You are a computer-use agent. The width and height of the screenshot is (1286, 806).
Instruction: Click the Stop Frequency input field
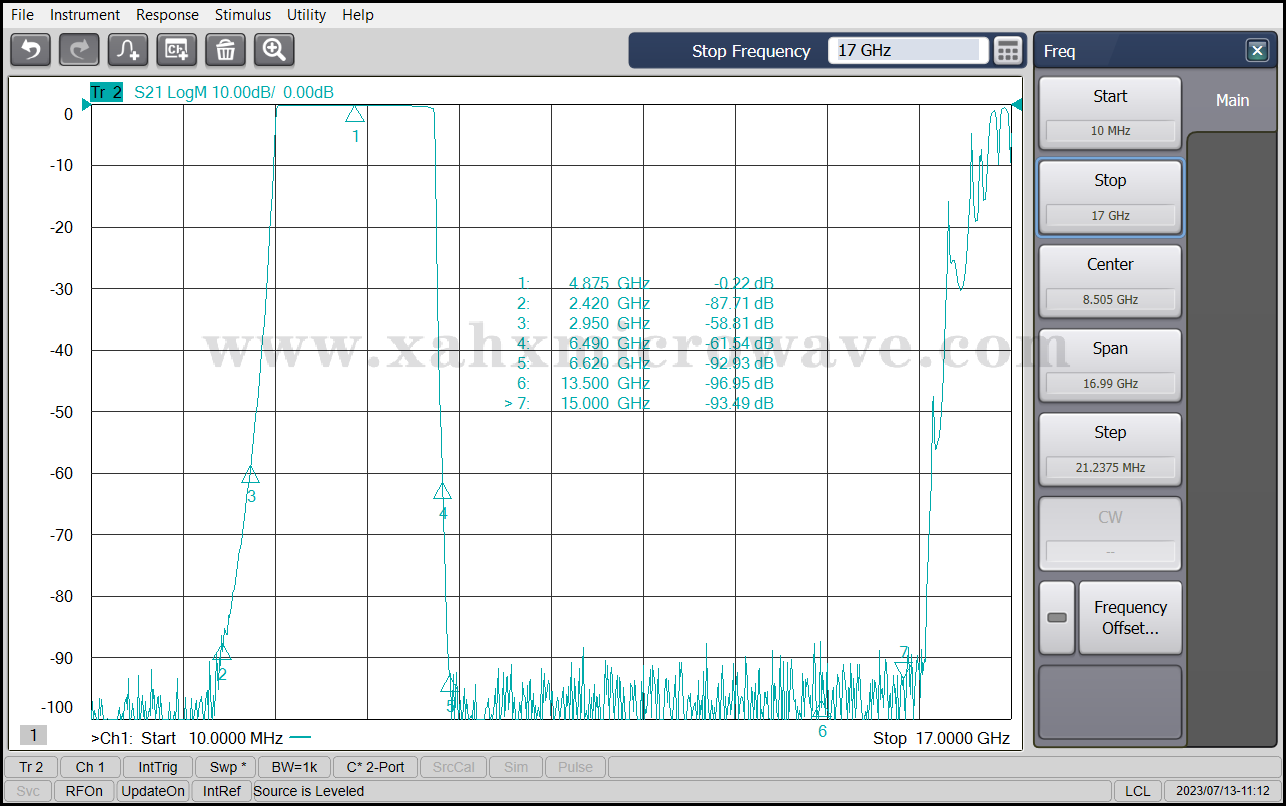907,50
